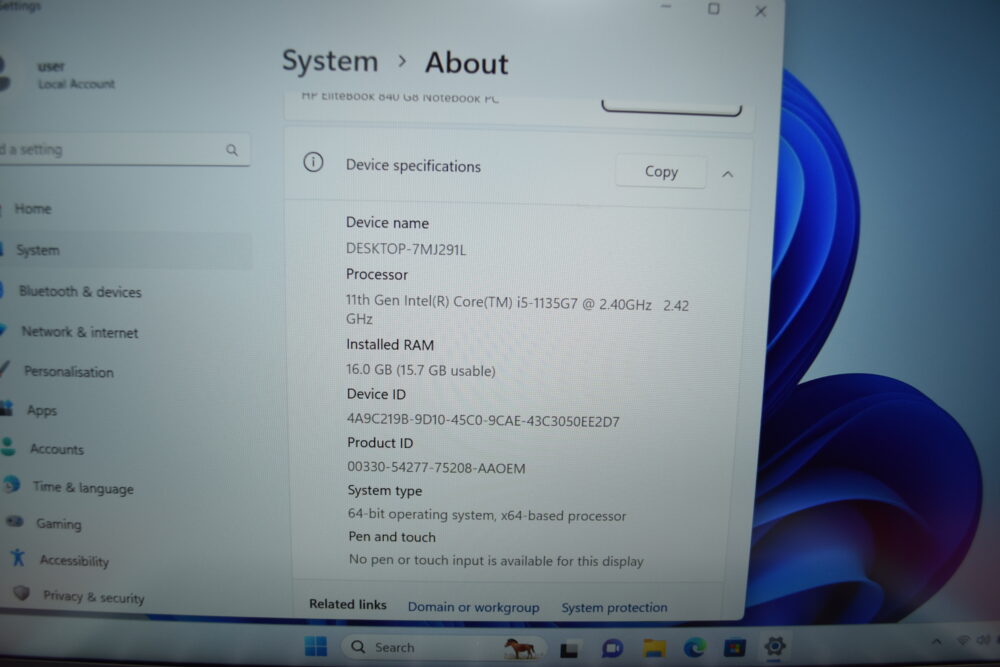Open Gaming settings

coord(59,524)
